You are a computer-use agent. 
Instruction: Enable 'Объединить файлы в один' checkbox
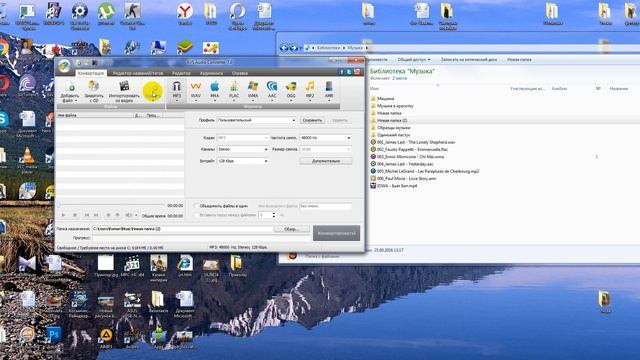(x=196, y=206)
